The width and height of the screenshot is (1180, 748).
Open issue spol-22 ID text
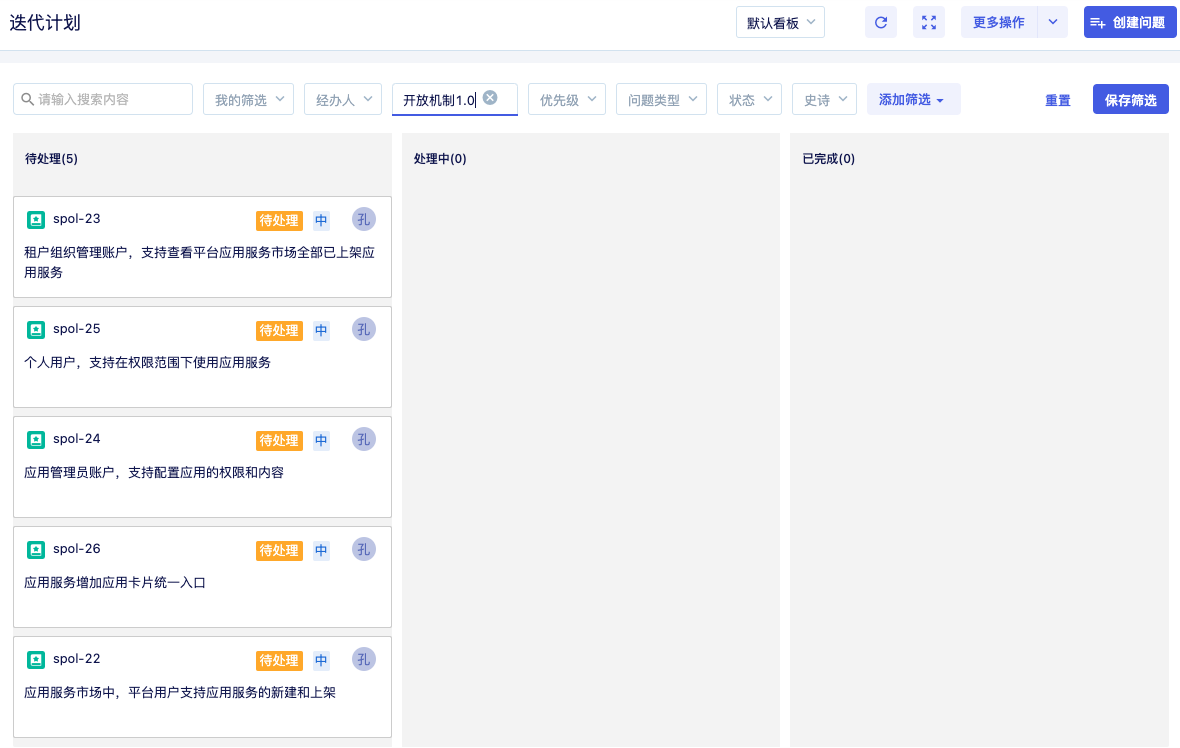77,658
